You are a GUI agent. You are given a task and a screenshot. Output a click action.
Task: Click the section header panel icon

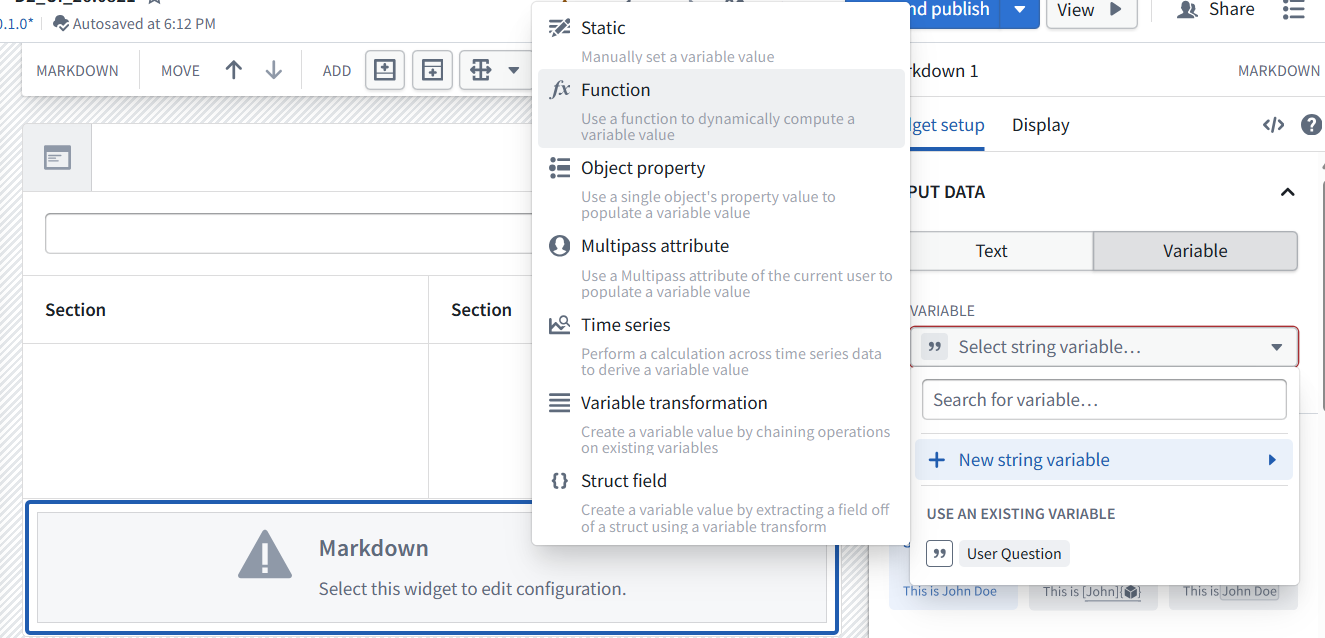(x=57, y=157)
